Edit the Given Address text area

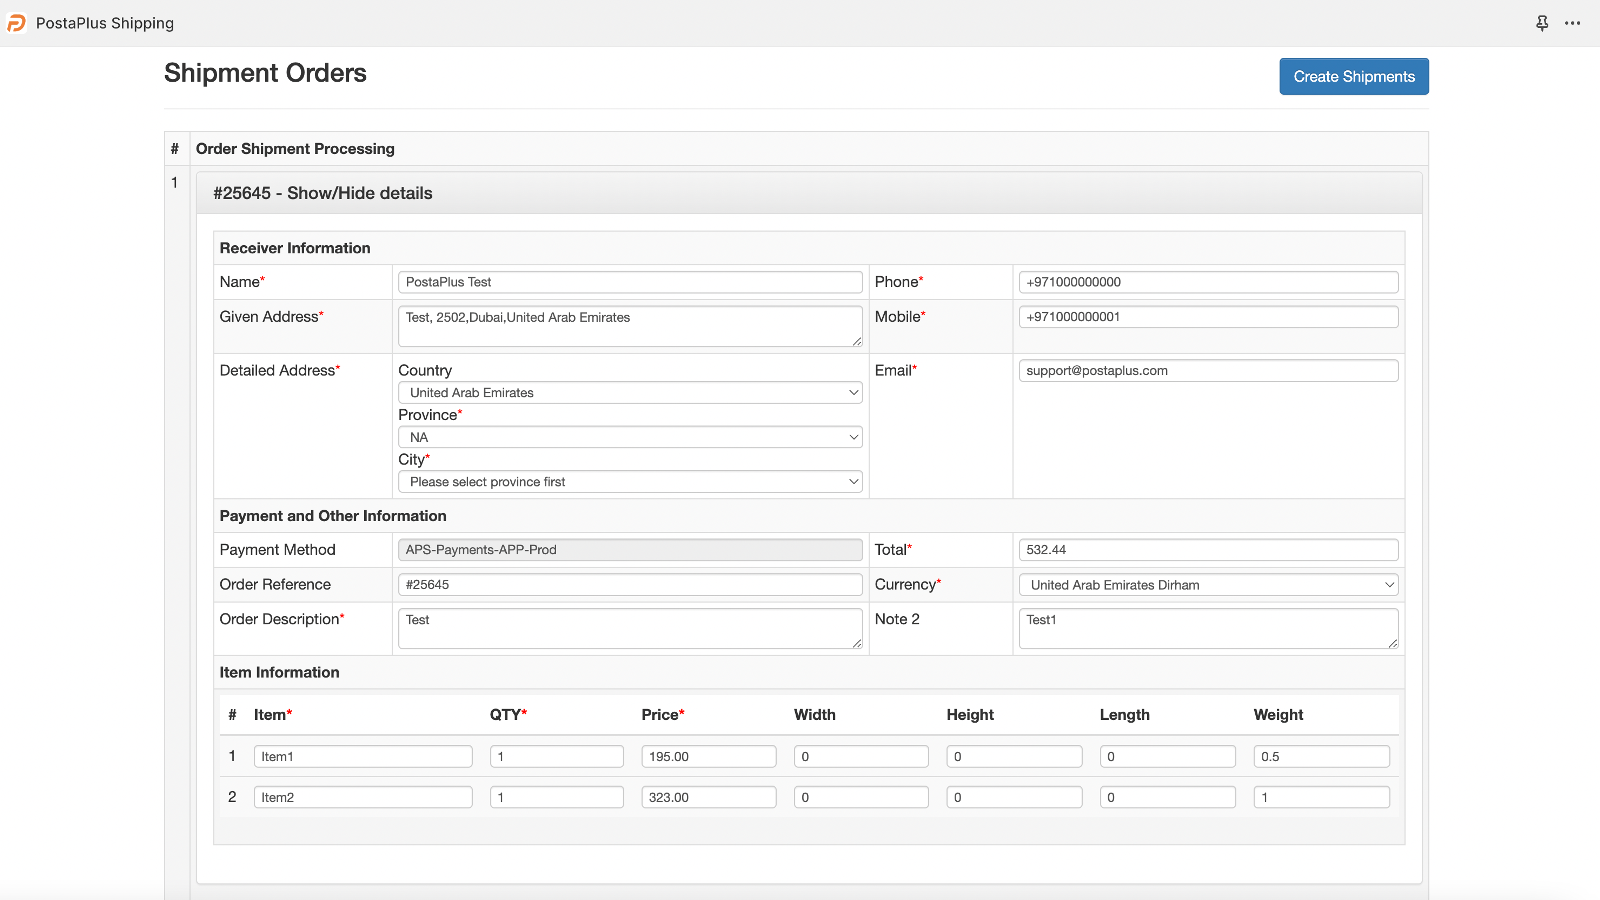(629, 326)
